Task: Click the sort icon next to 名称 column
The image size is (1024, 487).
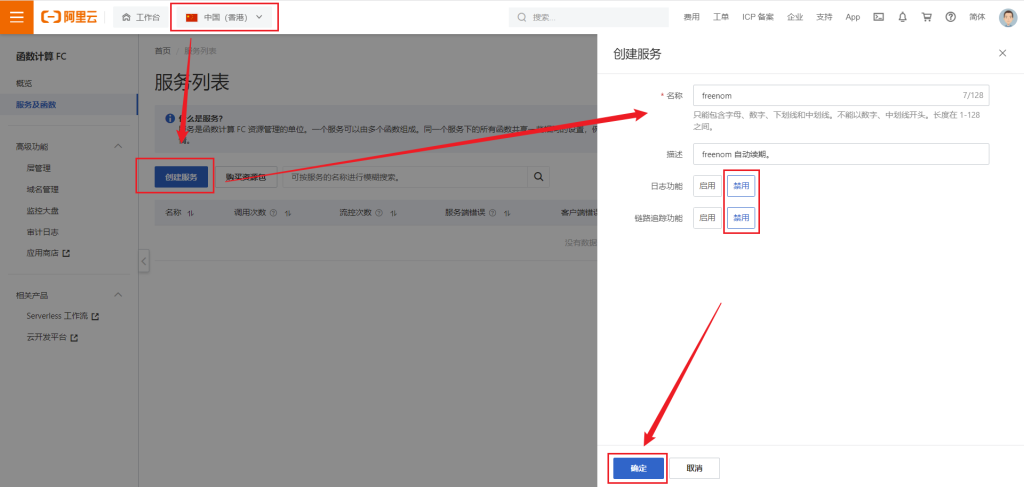Action: [x=191, y=213]
